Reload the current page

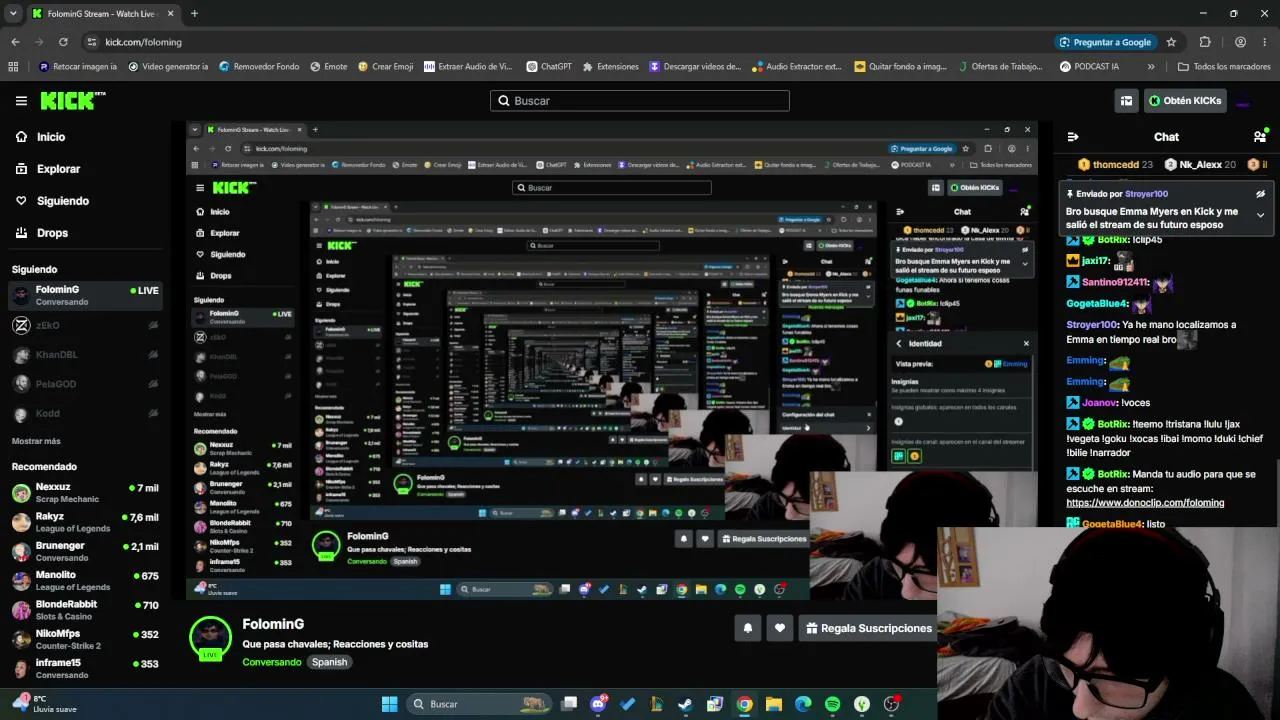coord(63,42)
